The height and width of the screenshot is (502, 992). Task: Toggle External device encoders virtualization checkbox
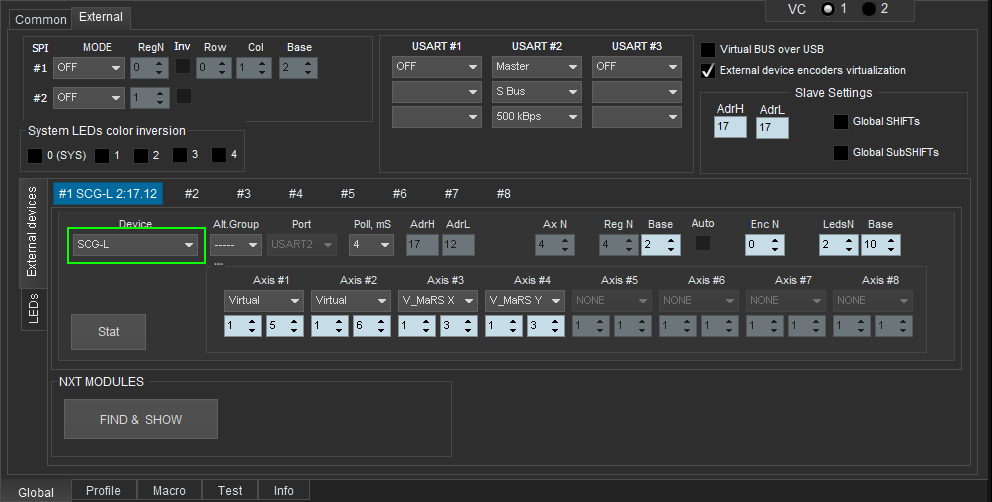708,70
